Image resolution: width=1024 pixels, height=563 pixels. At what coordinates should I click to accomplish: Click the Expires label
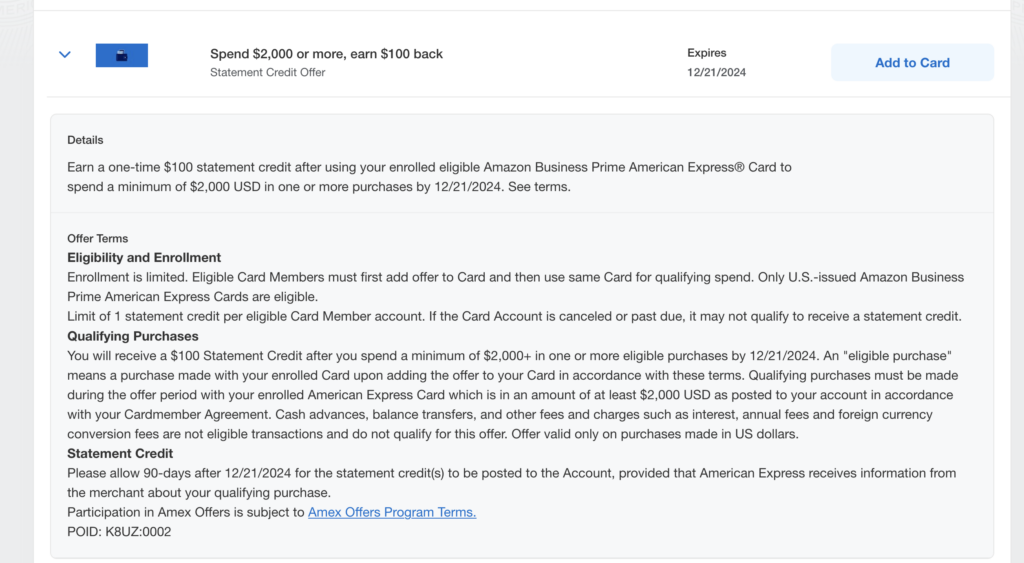point(707,53)
